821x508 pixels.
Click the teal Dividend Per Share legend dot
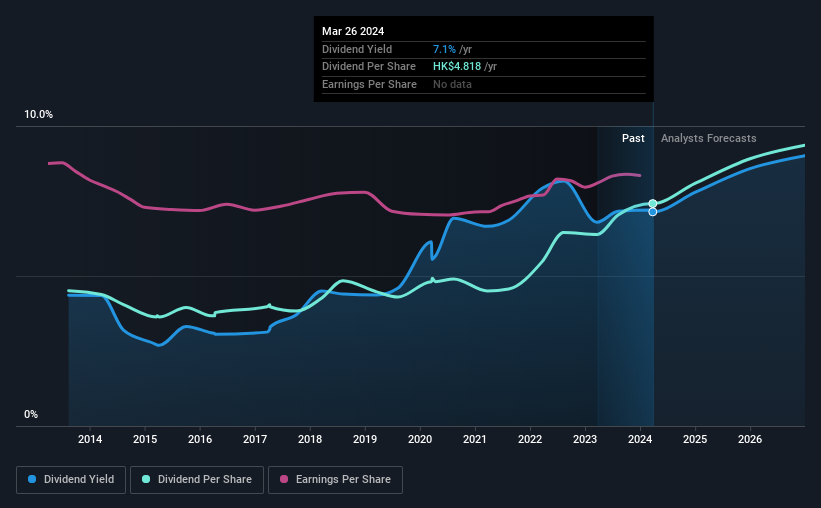point(146,479)
